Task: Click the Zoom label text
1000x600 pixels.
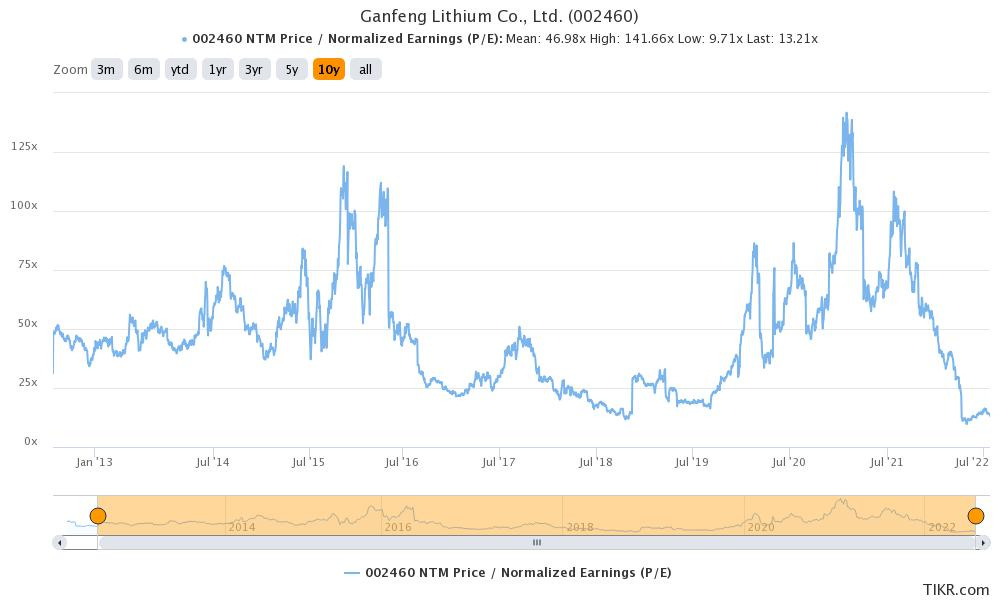Action: (70, 70)
